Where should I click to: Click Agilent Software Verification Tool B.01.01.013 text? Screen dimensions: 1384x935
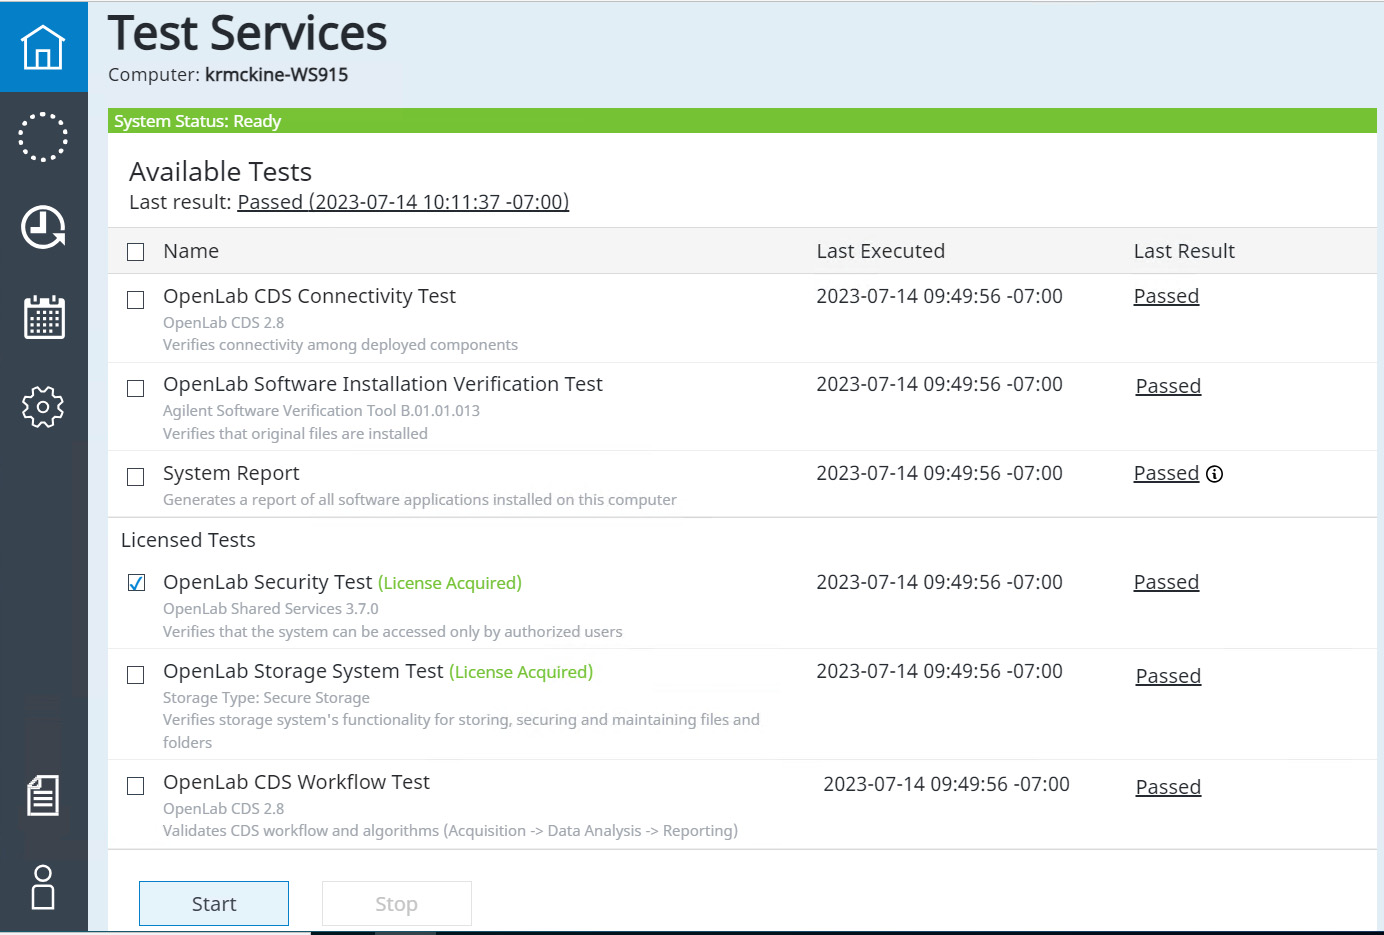(x=321, y=411)
